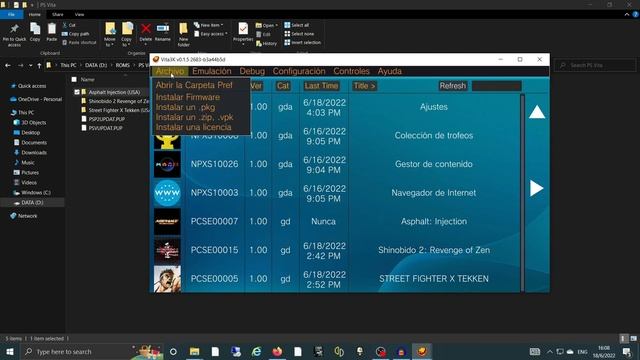Open the Archivo menu in Vita3K

coord(170,71)
